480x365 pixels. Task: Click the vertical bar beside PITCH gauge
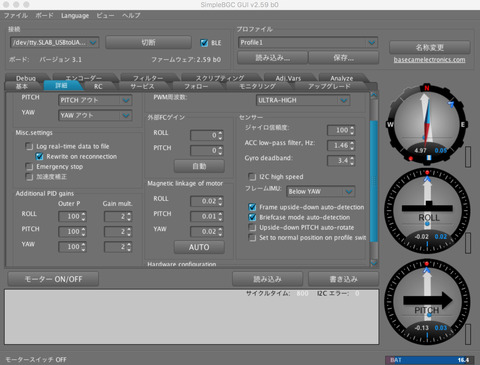(x=468, y=334)
